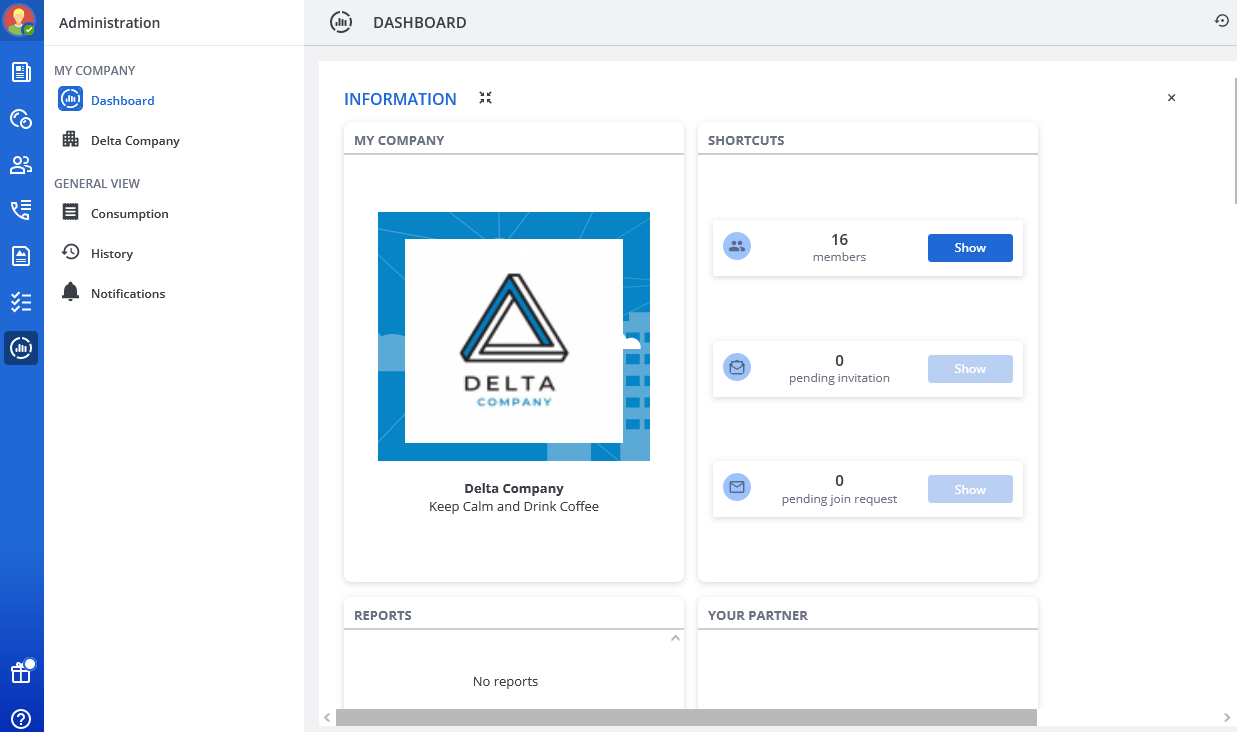The image size is (1237, 732).
Task: Open the call log sidebar icon
Action: 21,210
